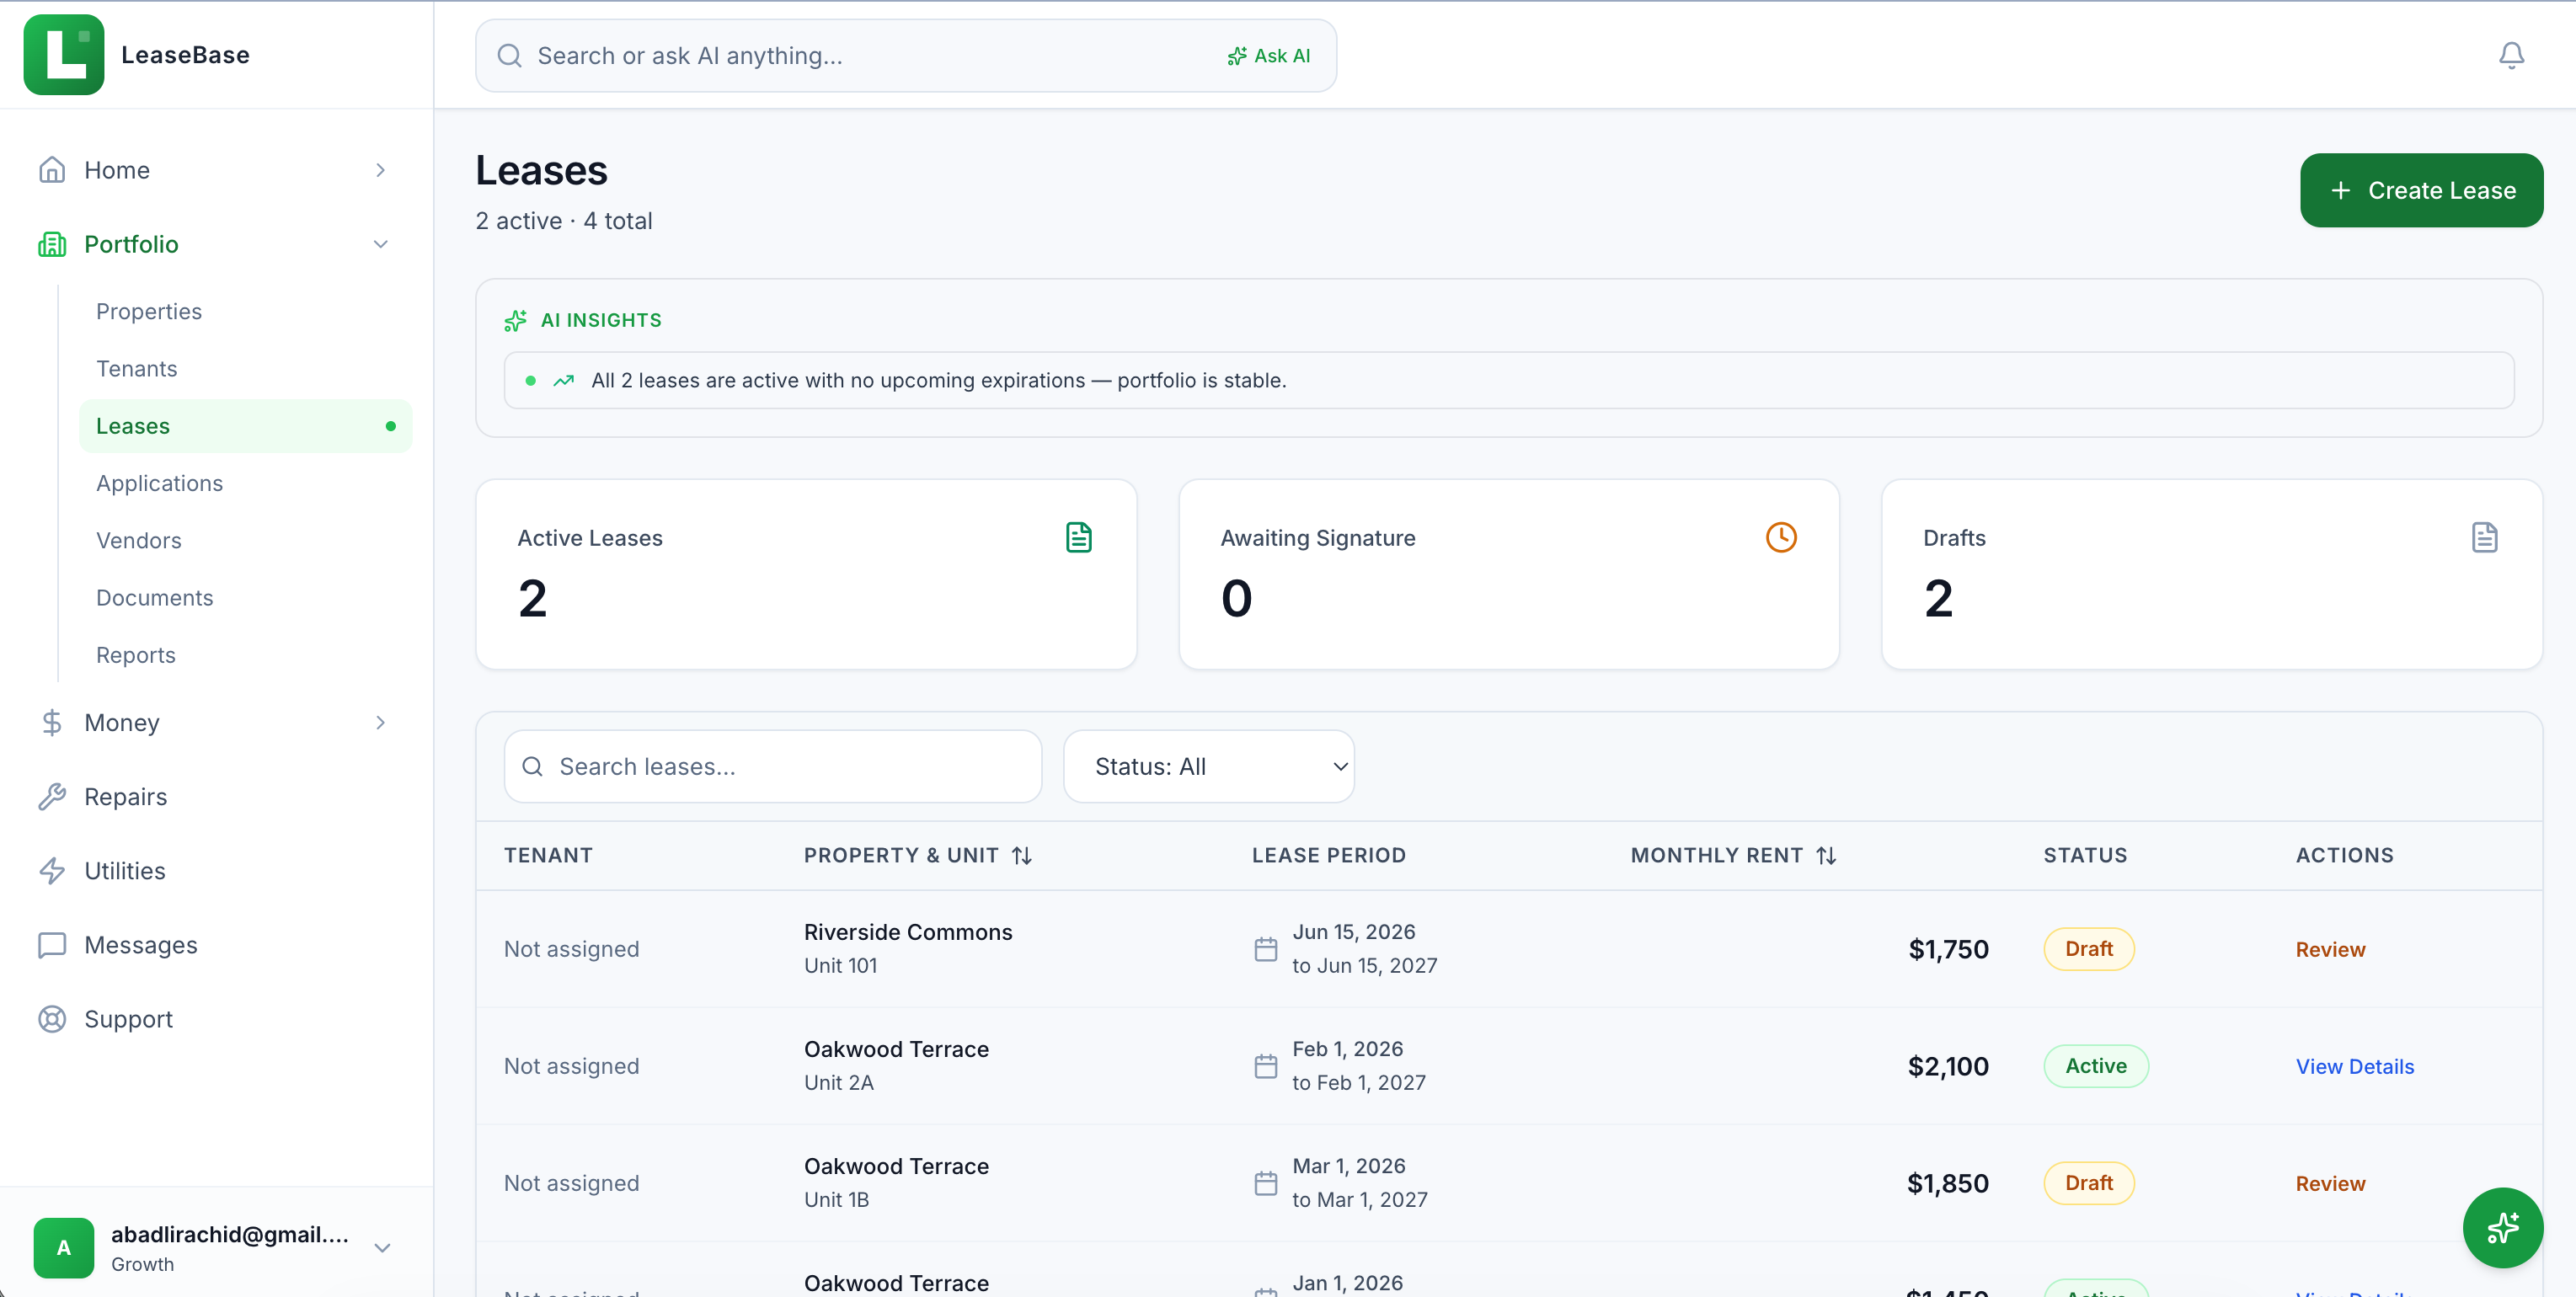
Task: Review the Oakwood Terrace Unit 1B draft
Action: [2330, 1183]
